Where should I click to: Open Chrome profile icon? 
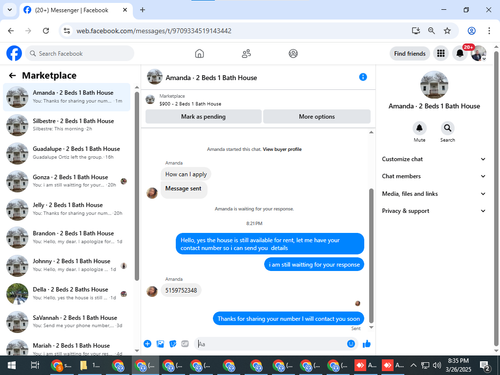(471, 31)
